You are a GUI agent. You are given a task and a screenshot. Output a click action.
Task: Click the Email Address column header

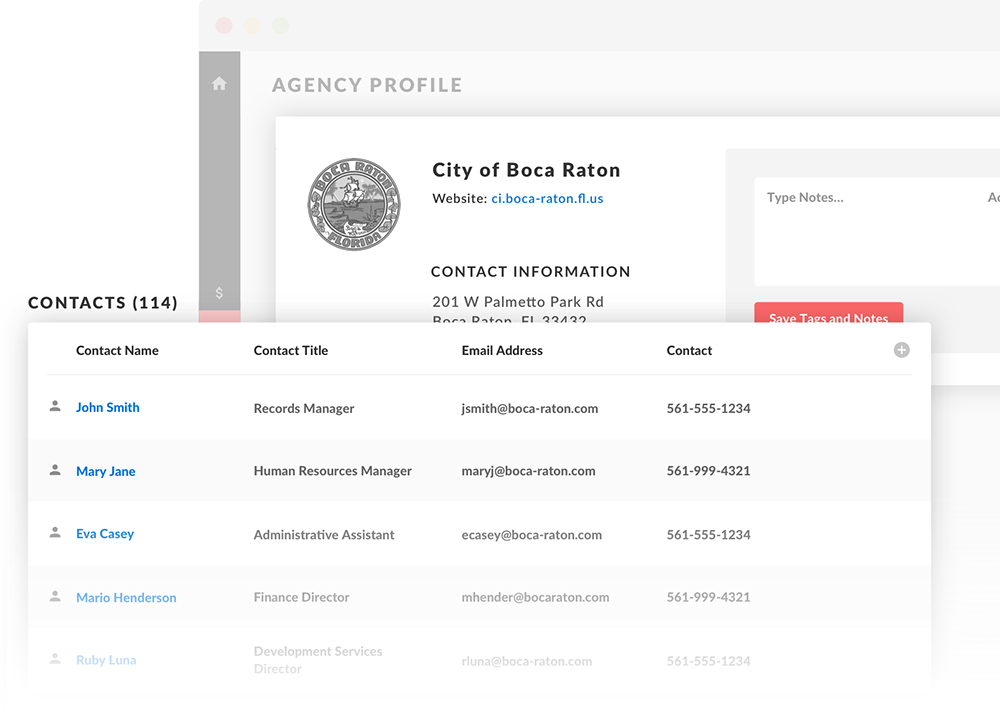pyautogui.click(x=503, y=350)
